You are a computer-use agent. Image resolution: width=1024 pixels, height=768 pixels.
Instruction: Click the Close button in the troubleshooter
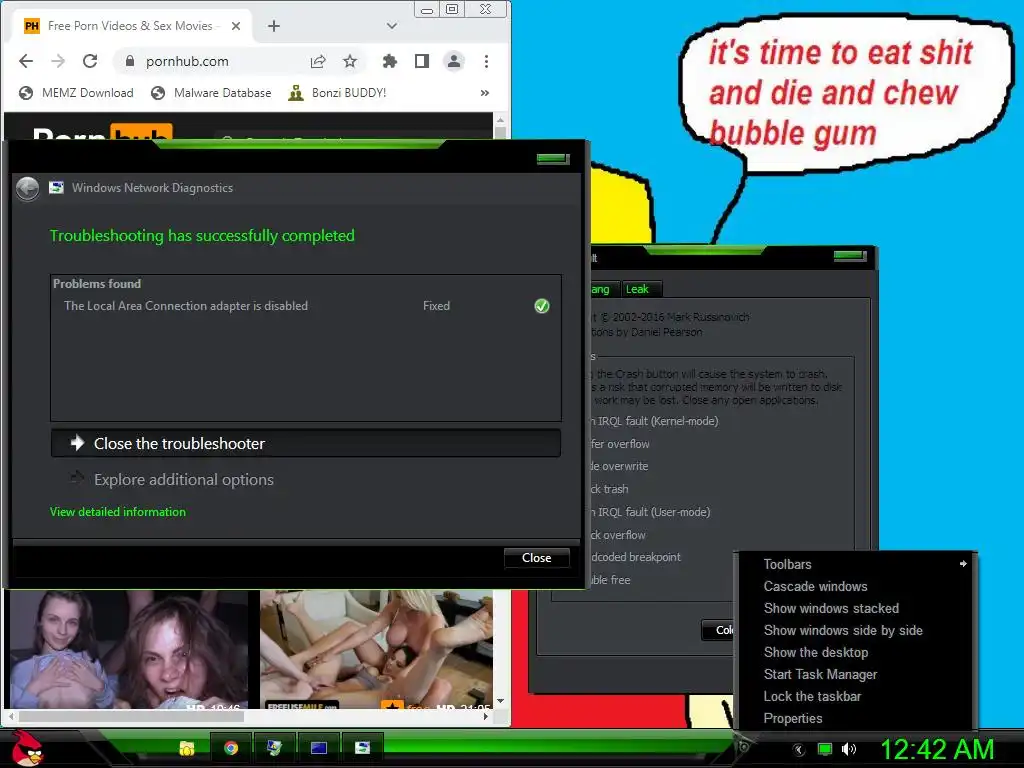click(536, 558)
